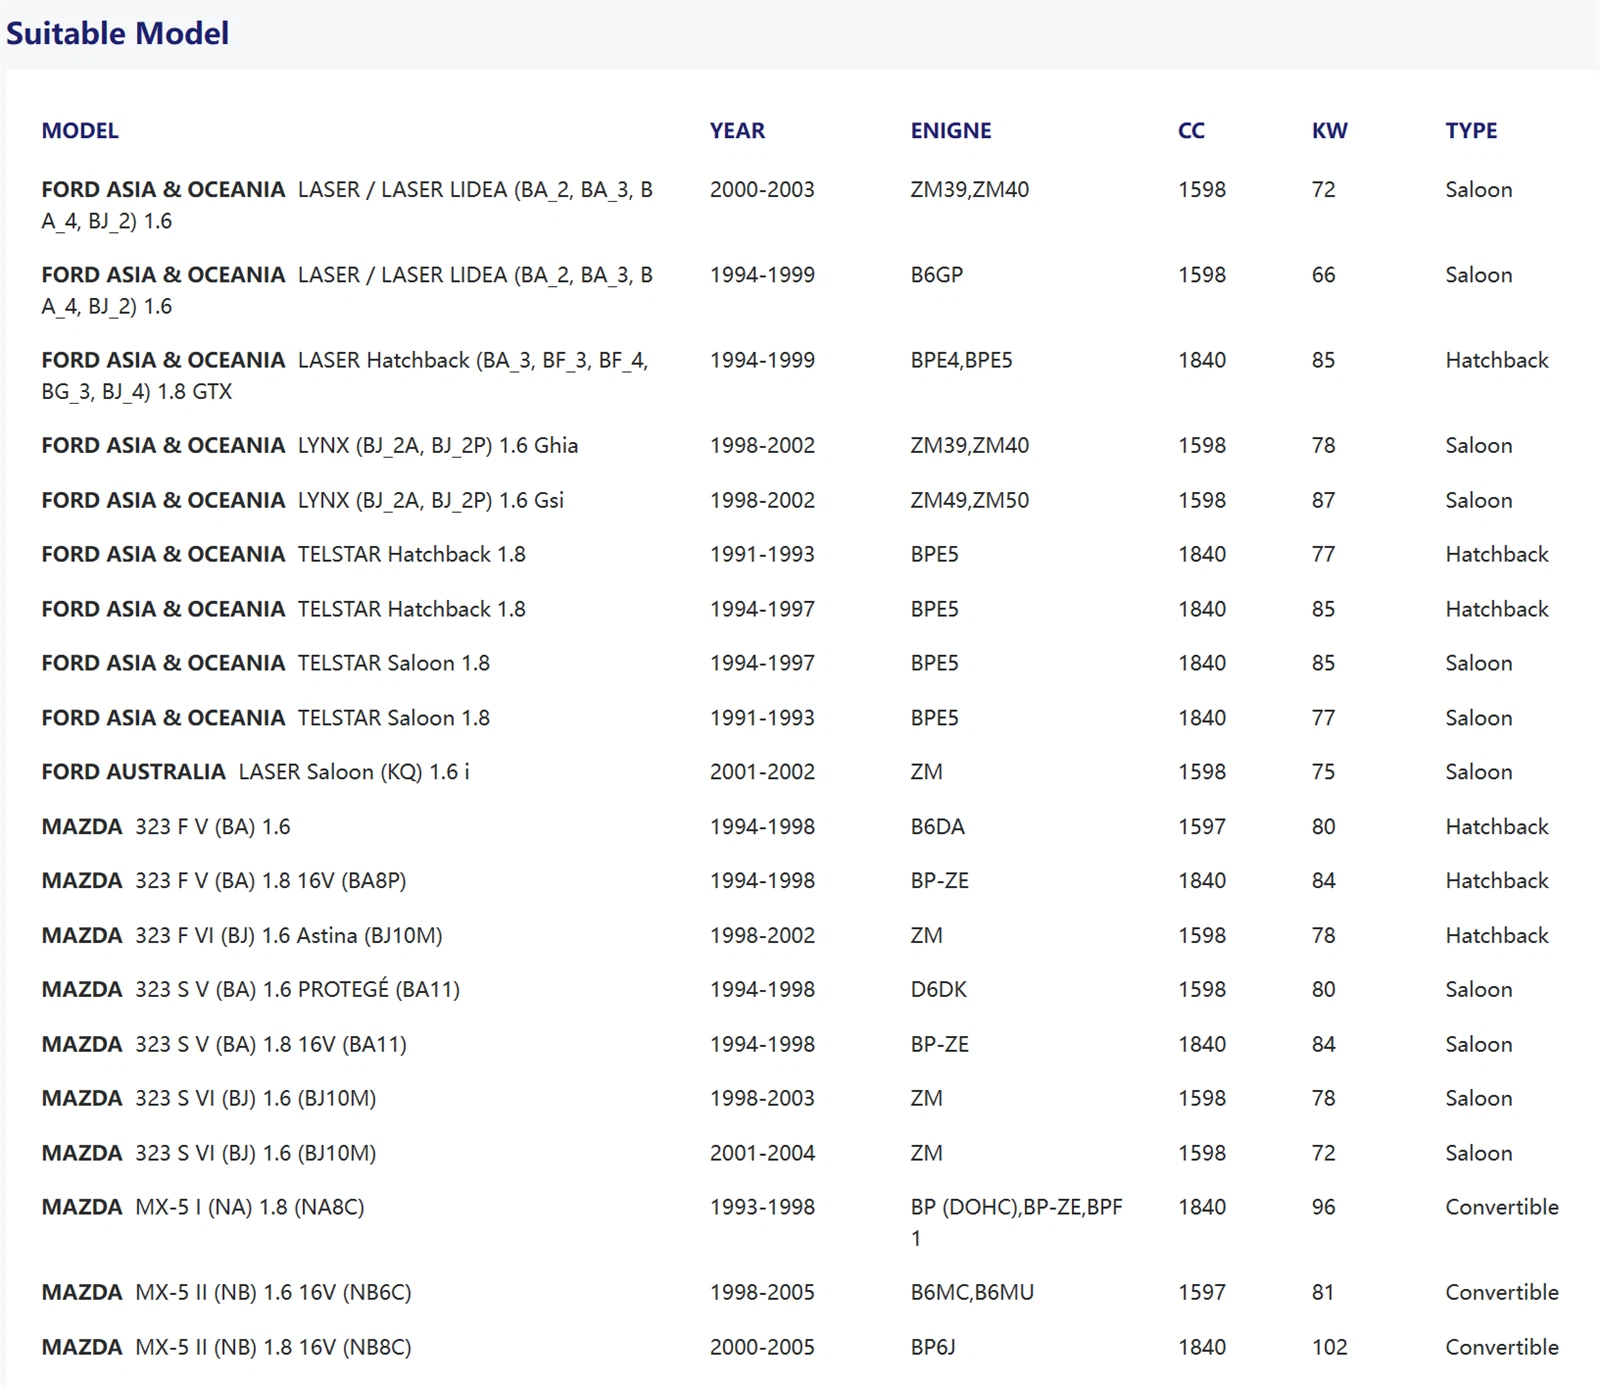This screenshot has height=1387, width=1600.
Task: Select TELSTAR Saloon 1.8 row dated 1994-1997
Action: click(265, 663)
